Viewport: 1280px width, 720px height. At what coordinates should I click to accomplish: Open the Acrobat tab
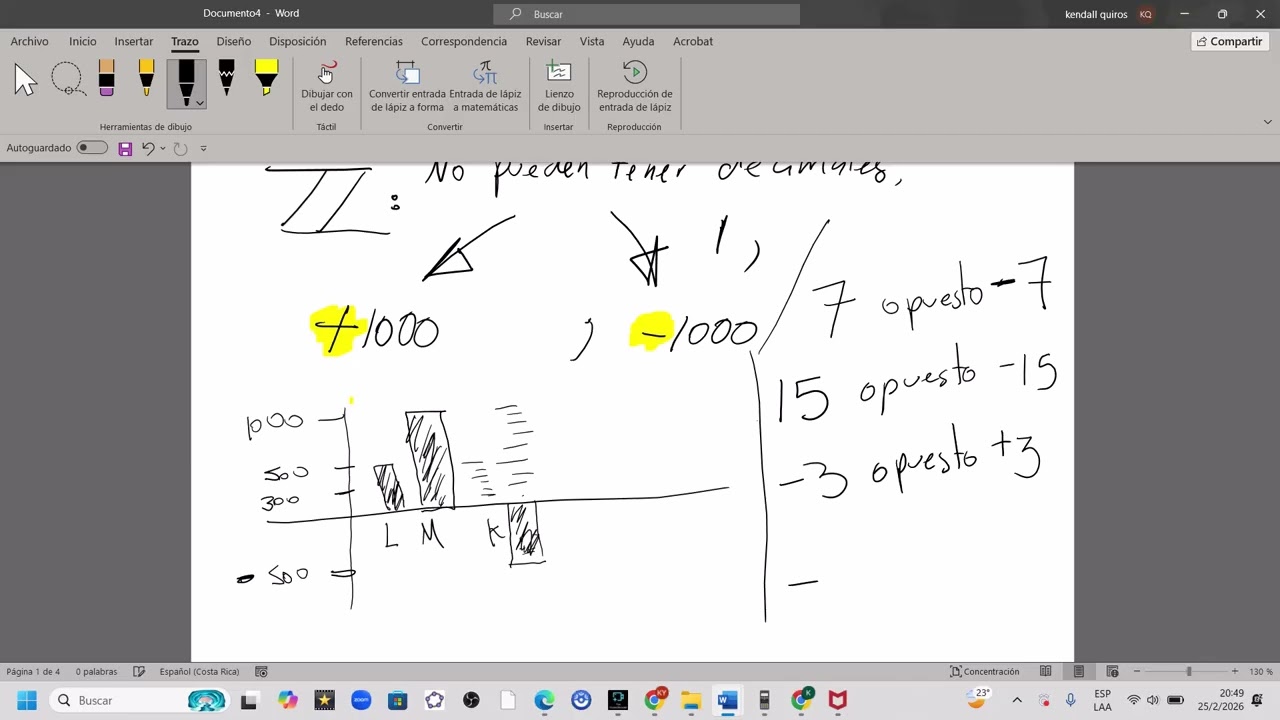693,41
